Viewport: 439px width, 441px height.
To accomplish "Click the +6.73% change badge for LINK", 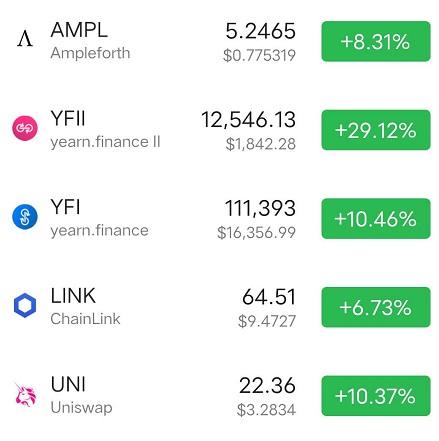I will 376,307.
